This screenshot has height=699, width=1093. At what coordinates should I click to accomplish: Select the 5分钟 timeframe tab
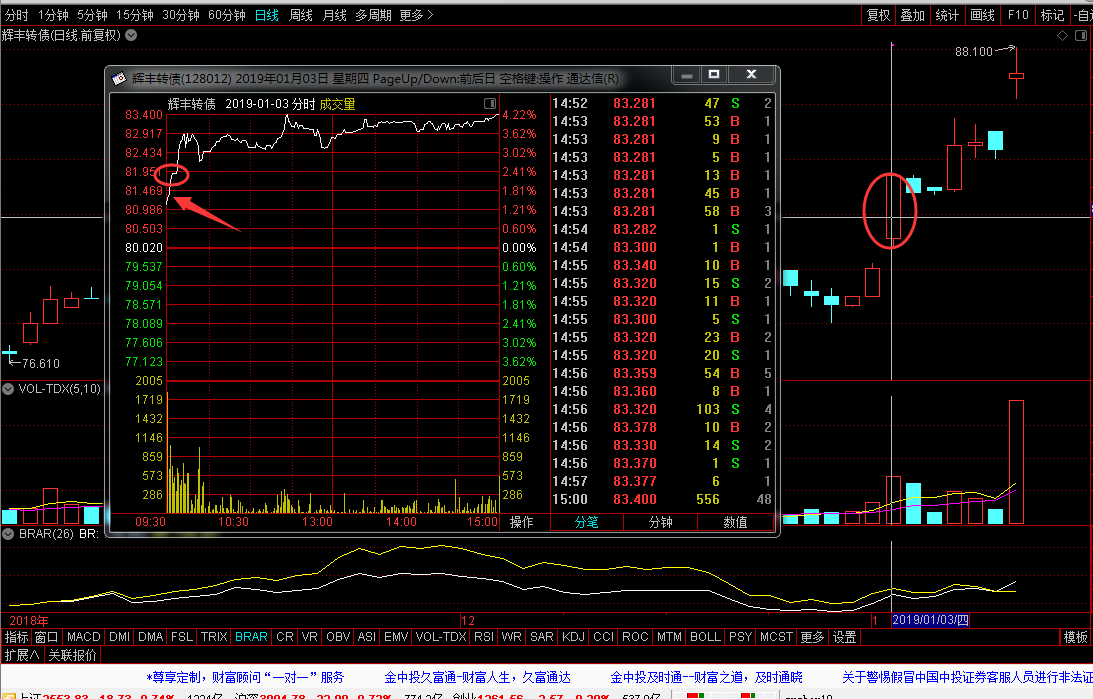tap(92, 15)
